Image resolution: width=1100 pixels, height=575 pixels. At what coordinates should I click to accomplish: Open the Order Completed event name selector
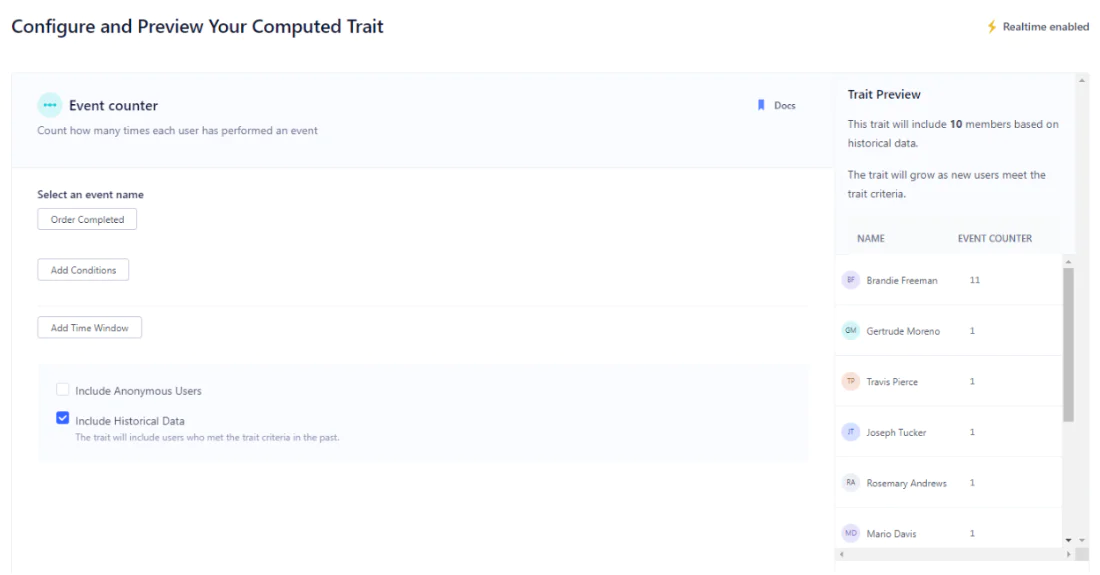[x=87, y=220]
